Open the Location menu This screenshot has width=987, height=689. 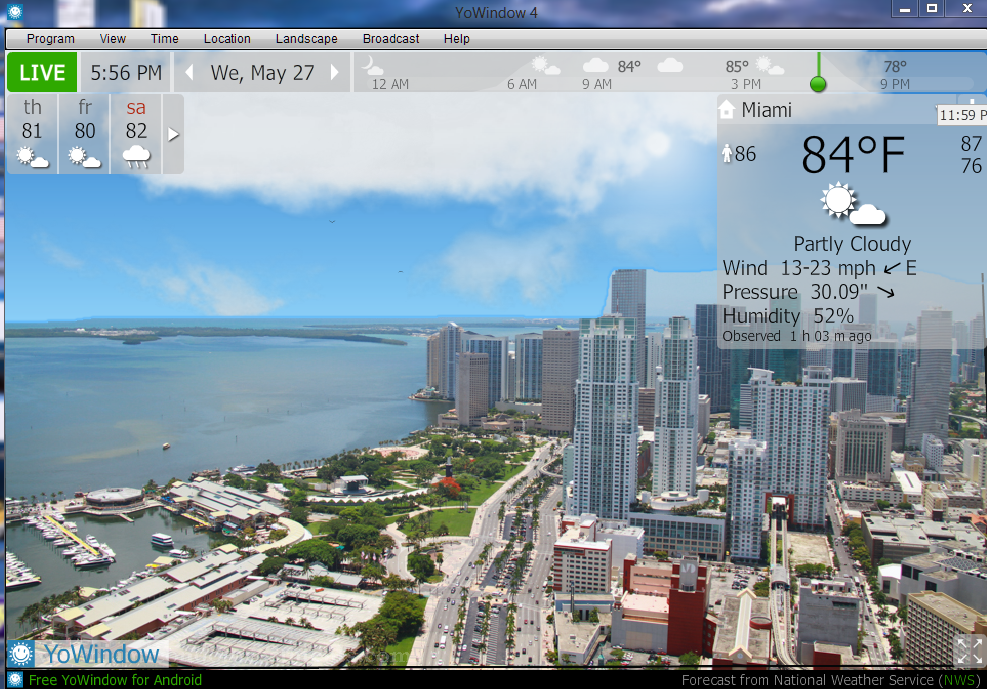point(227,39)
